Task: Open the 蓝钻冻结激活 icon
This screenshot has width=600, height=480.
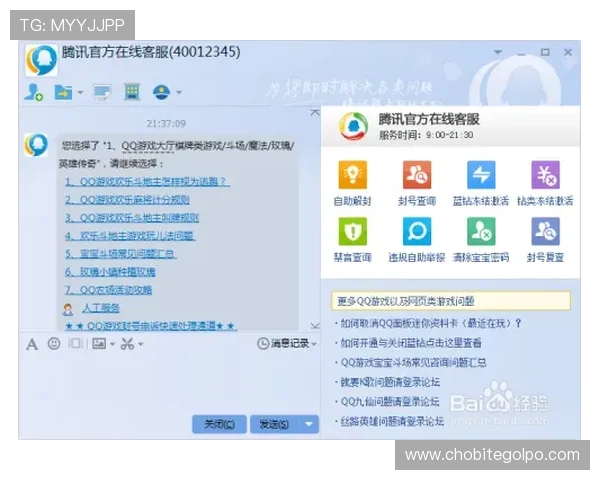Action: coord(481,175)
